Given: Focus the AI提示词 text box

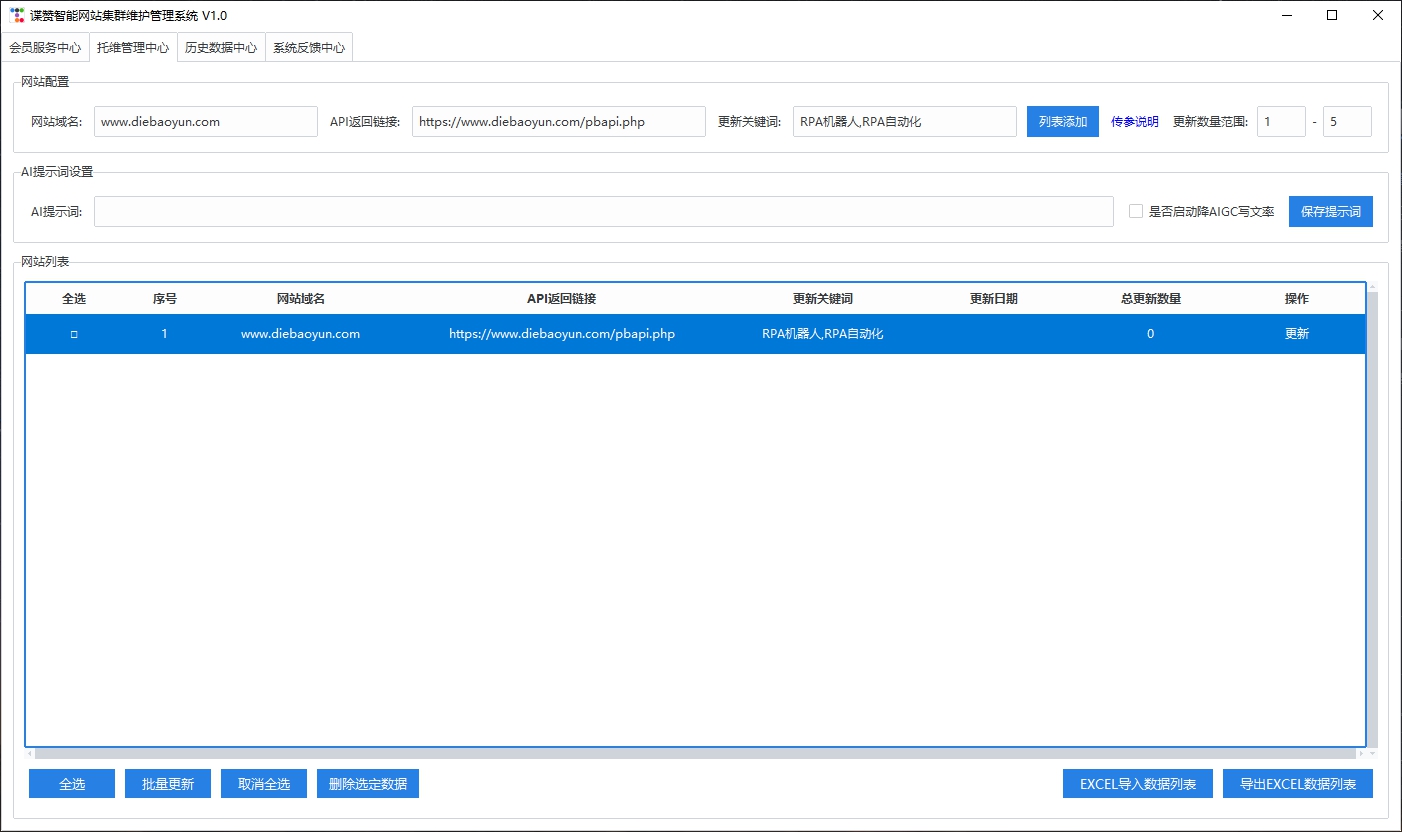Looking at the screenshot, I should [604, 212].
